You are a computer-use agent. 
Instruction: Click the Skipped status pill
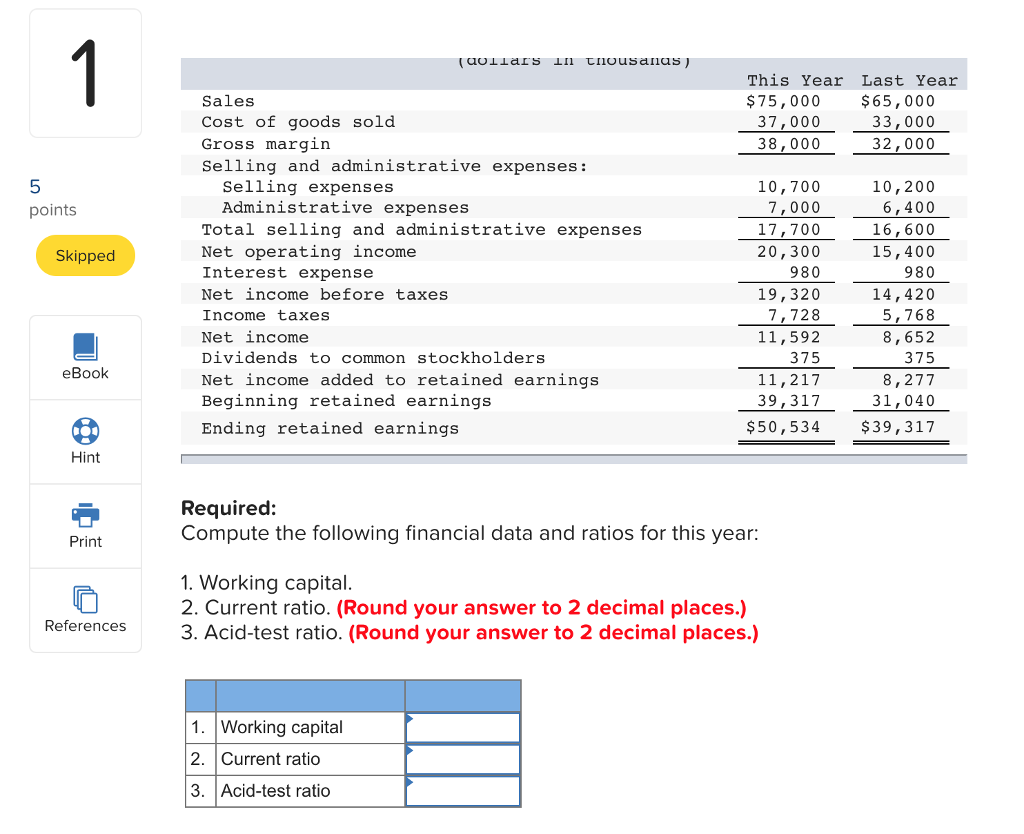coord(85,255)
